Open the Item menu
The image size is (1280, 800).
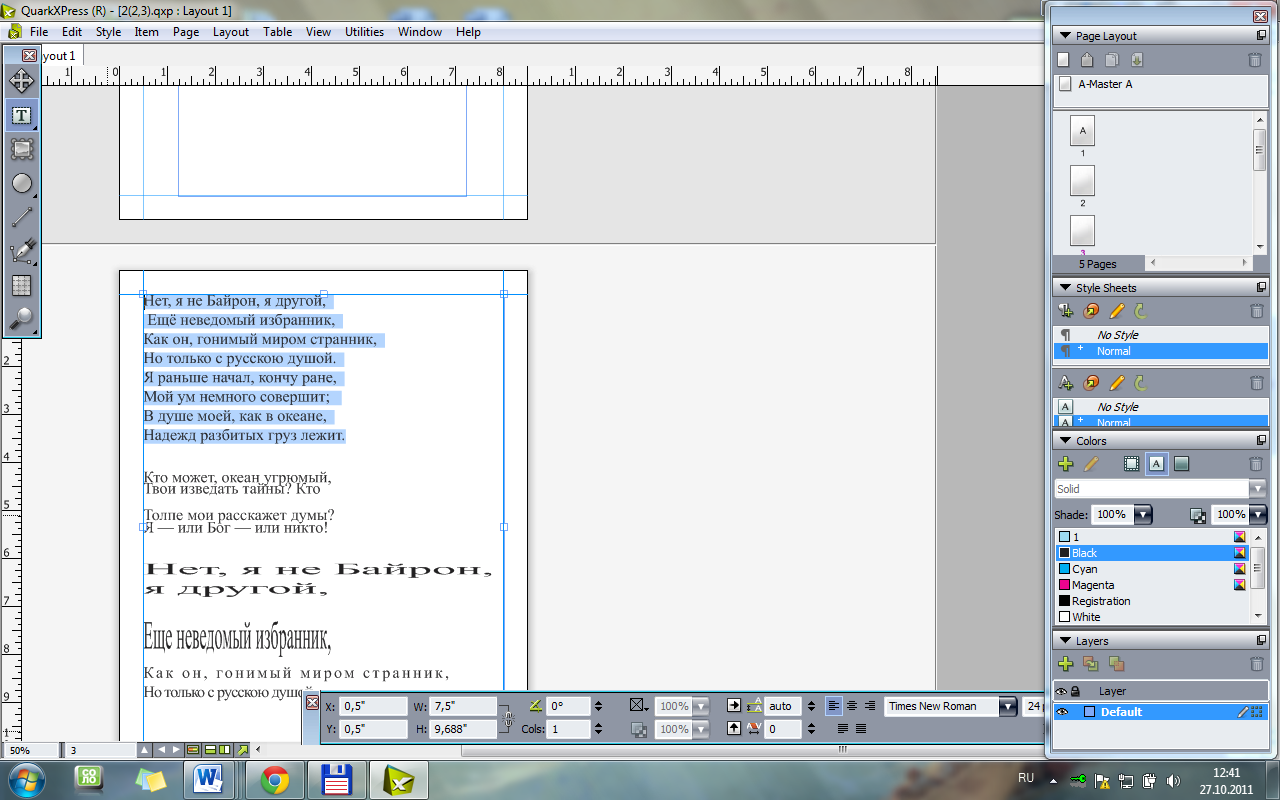(x=147, y=32)
